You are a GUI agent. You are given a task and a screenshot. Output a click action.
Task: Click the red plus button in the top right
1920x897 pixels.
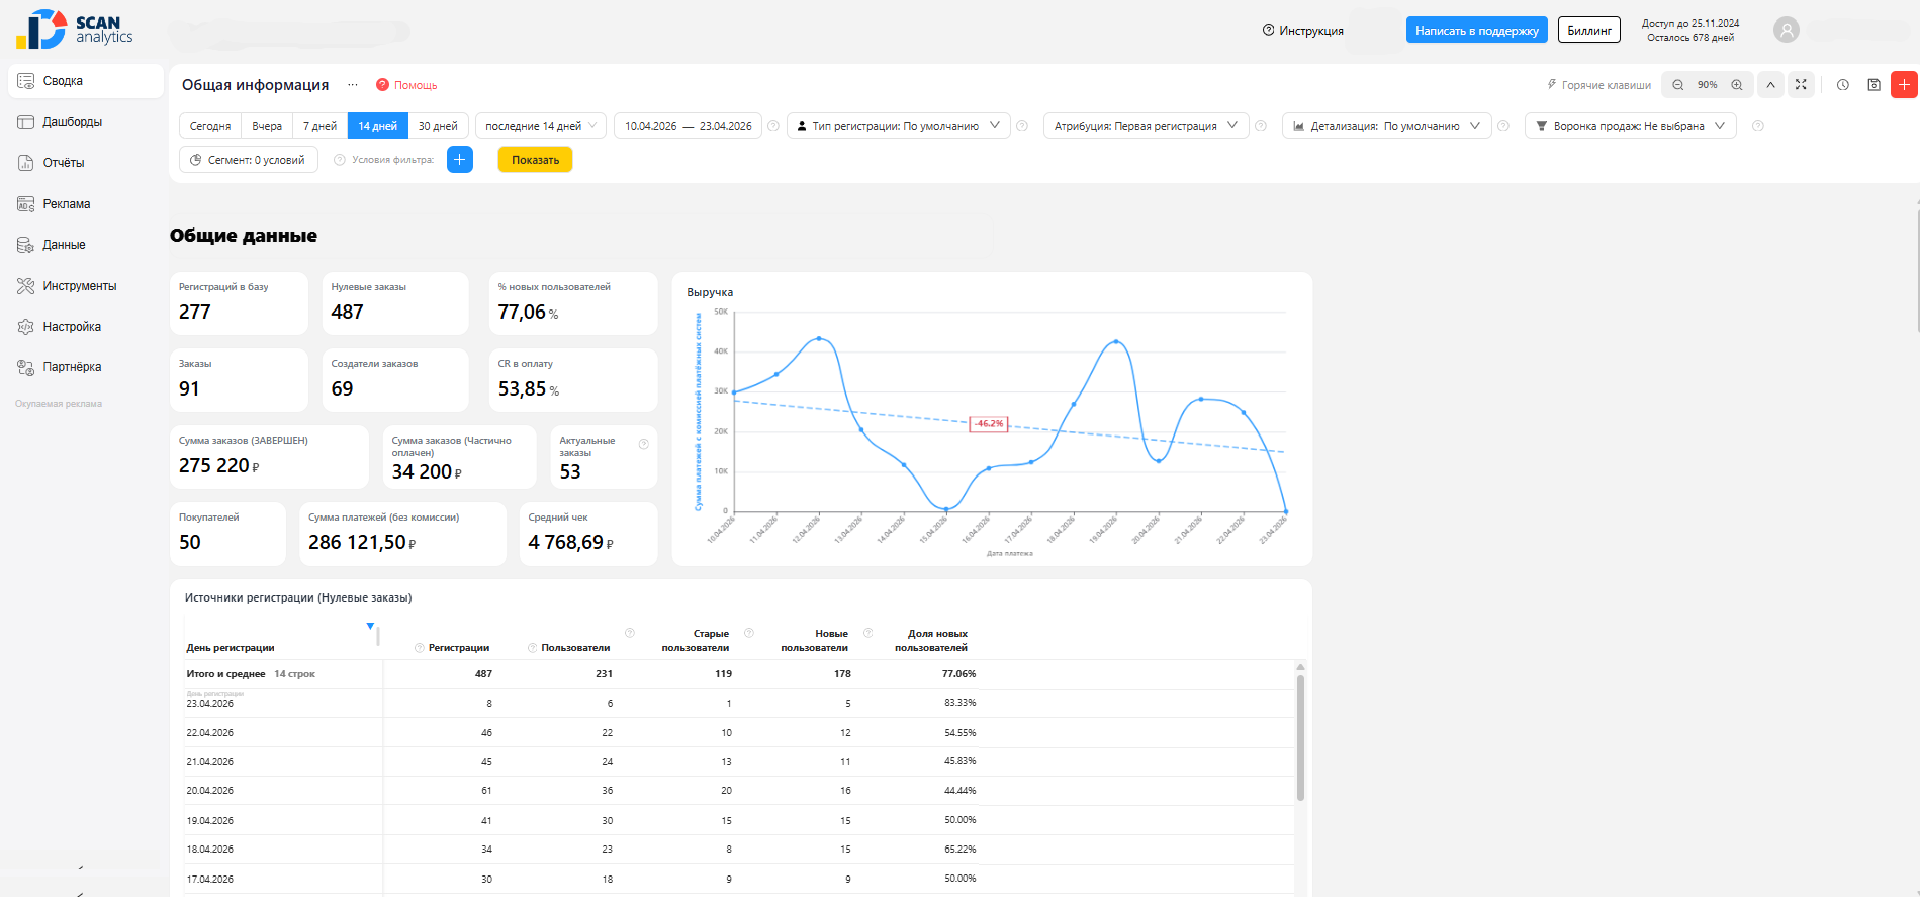click(x=1904, y=85)
